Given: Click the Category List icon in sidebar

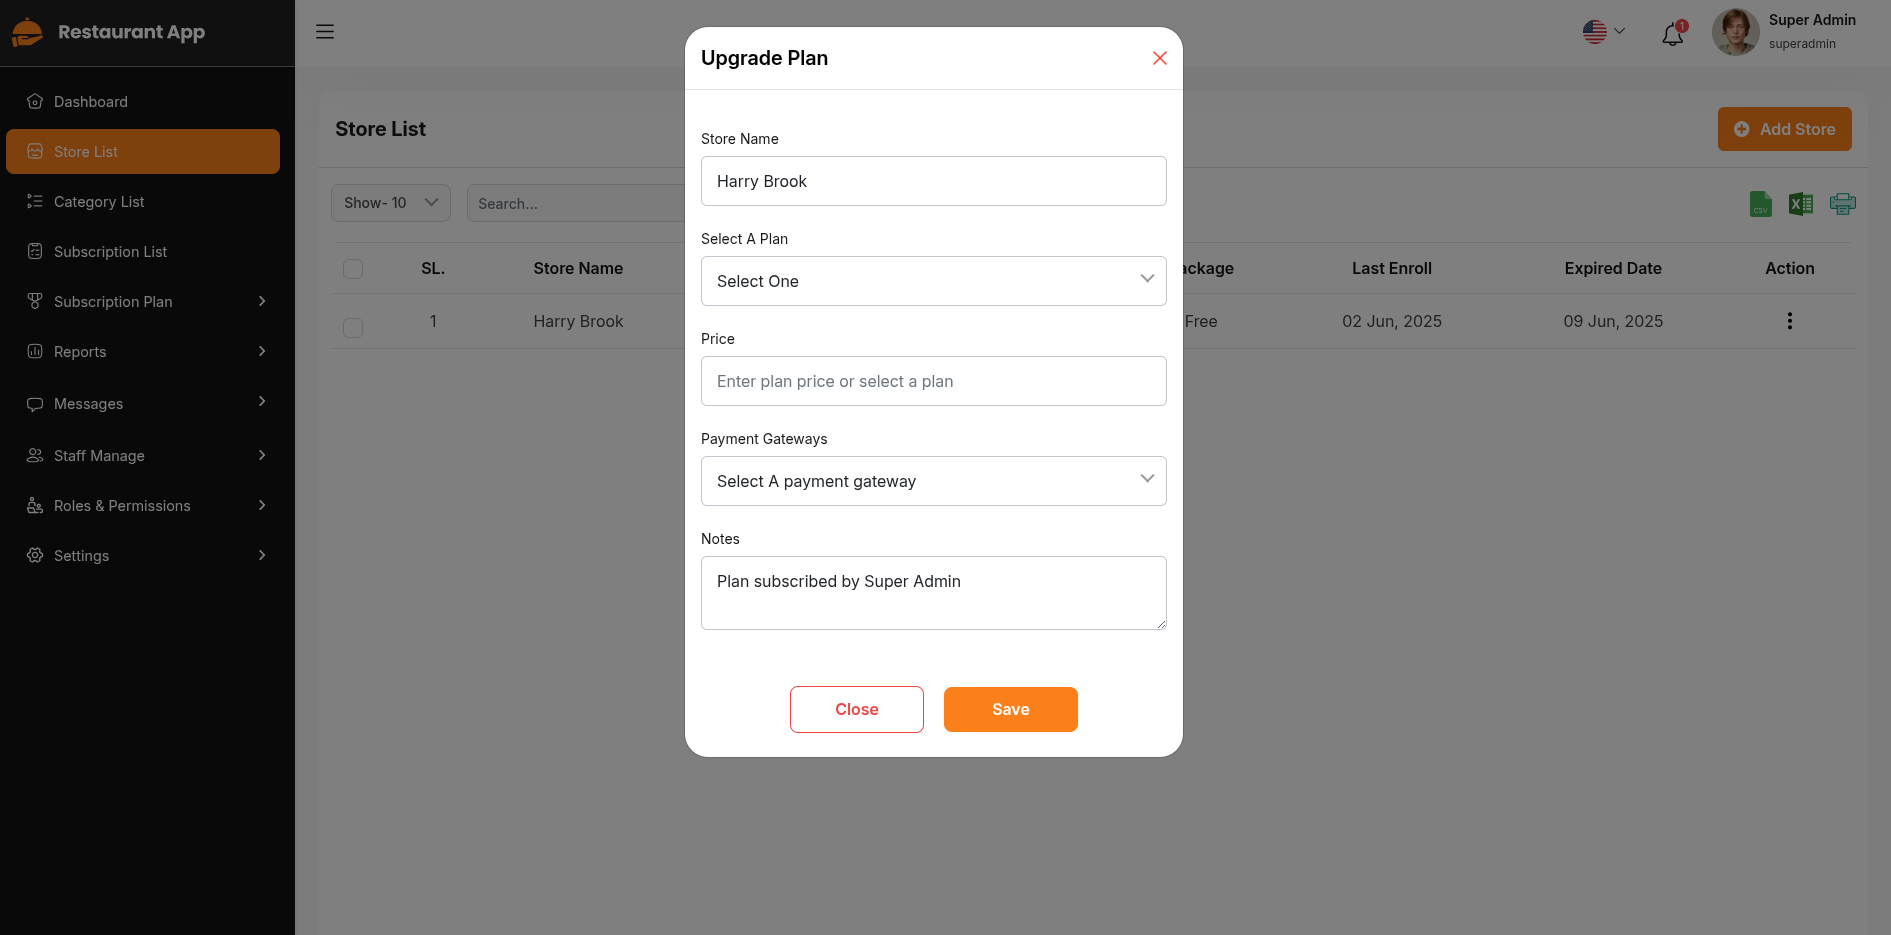Looking at the screenshot, I should [x=35, y=201].
